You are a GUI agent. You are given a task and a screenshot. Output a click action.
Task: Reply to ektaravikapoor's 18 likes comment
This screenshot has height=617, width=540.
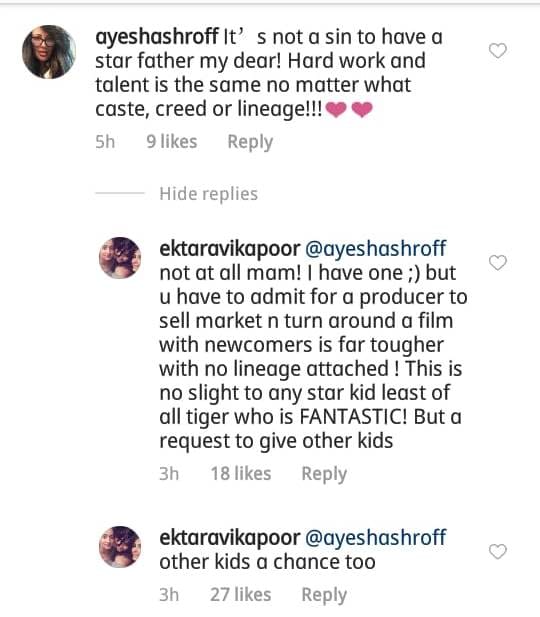tap(324, 473)
